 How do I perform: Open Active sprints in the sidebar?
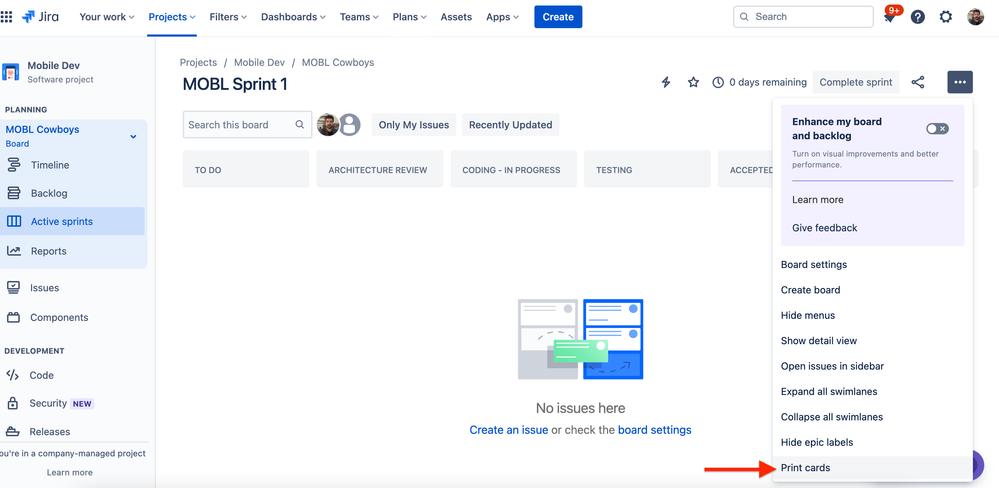(x=73, y=222)
